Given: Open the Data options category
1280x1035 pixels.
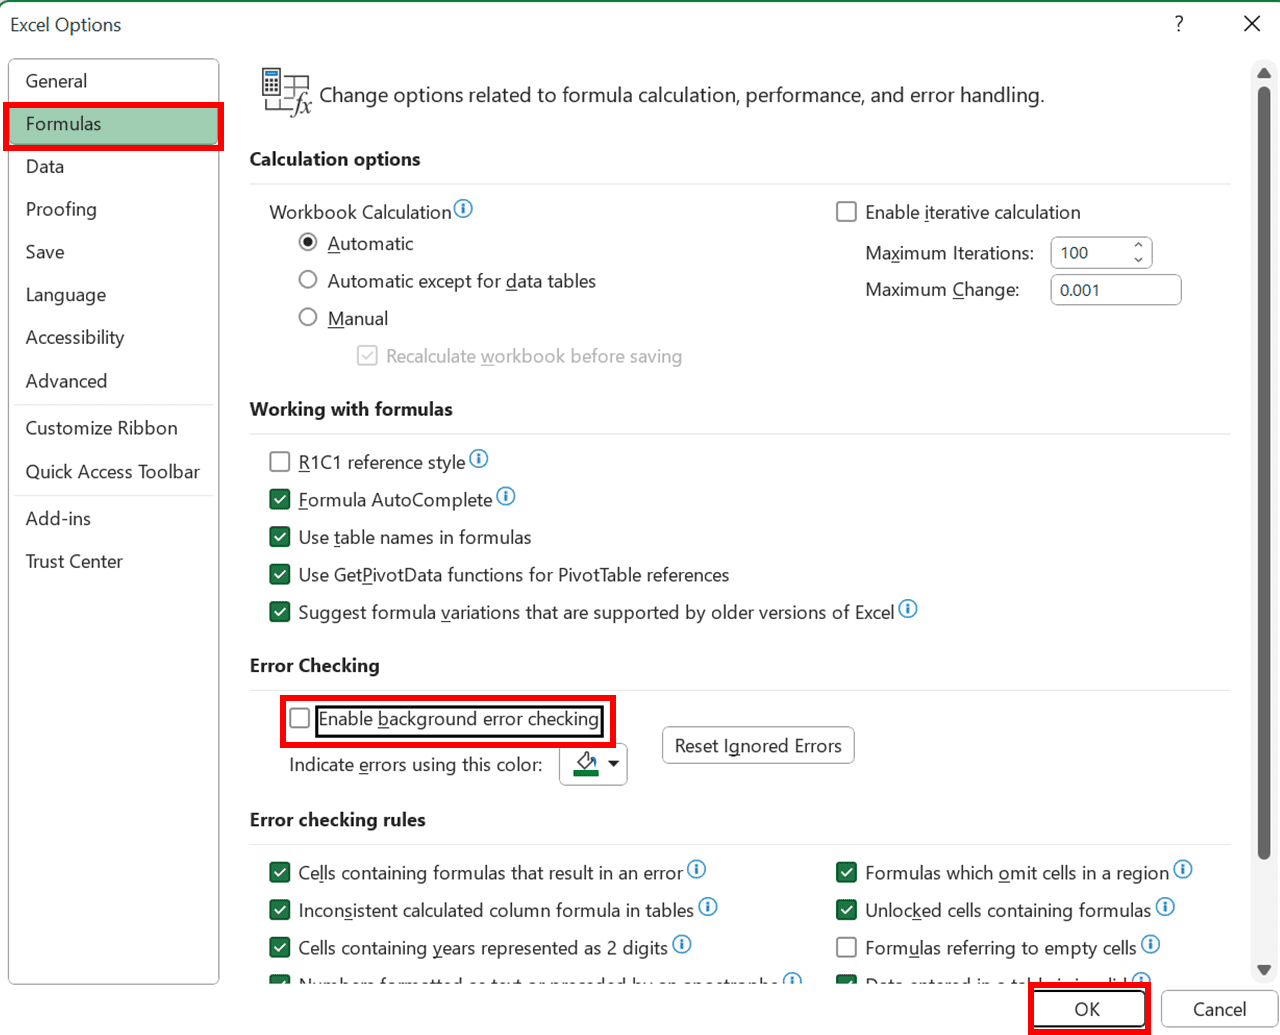Looking at the screenshot, I should click(x=113, y=167).
